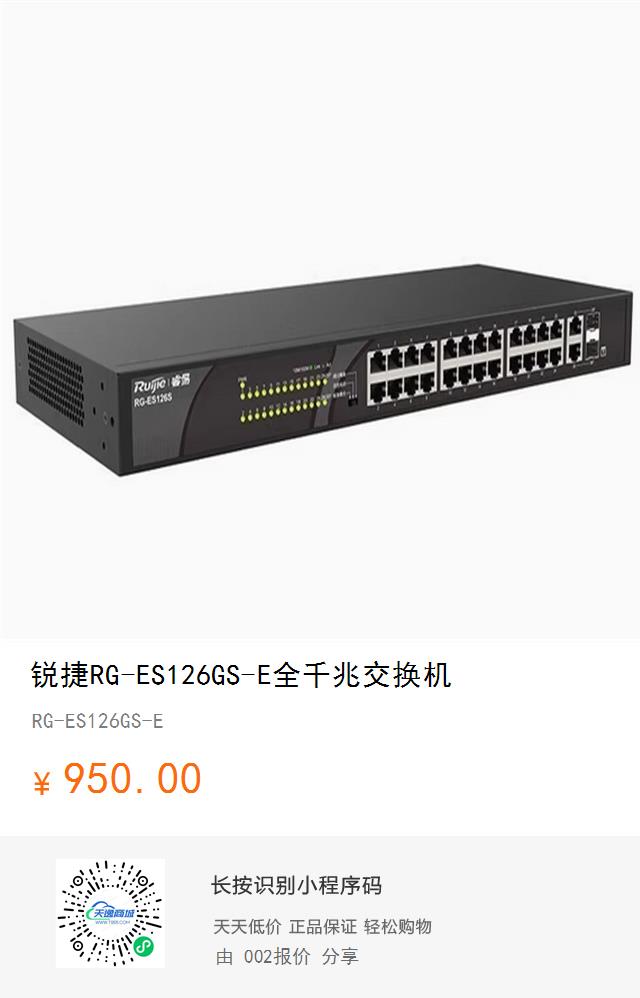Click the orange ¥ currency symbol

point(41,783)
